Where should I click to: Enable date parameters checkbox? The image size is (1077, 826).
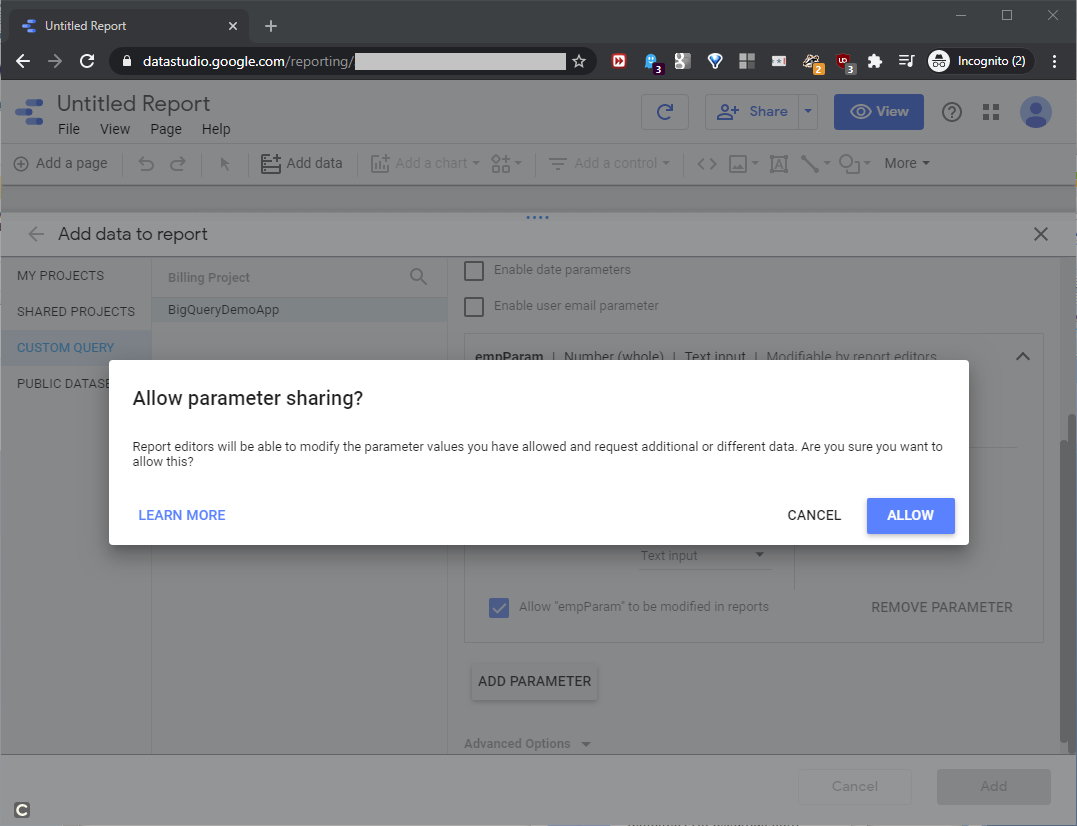[x=474, y=270]
